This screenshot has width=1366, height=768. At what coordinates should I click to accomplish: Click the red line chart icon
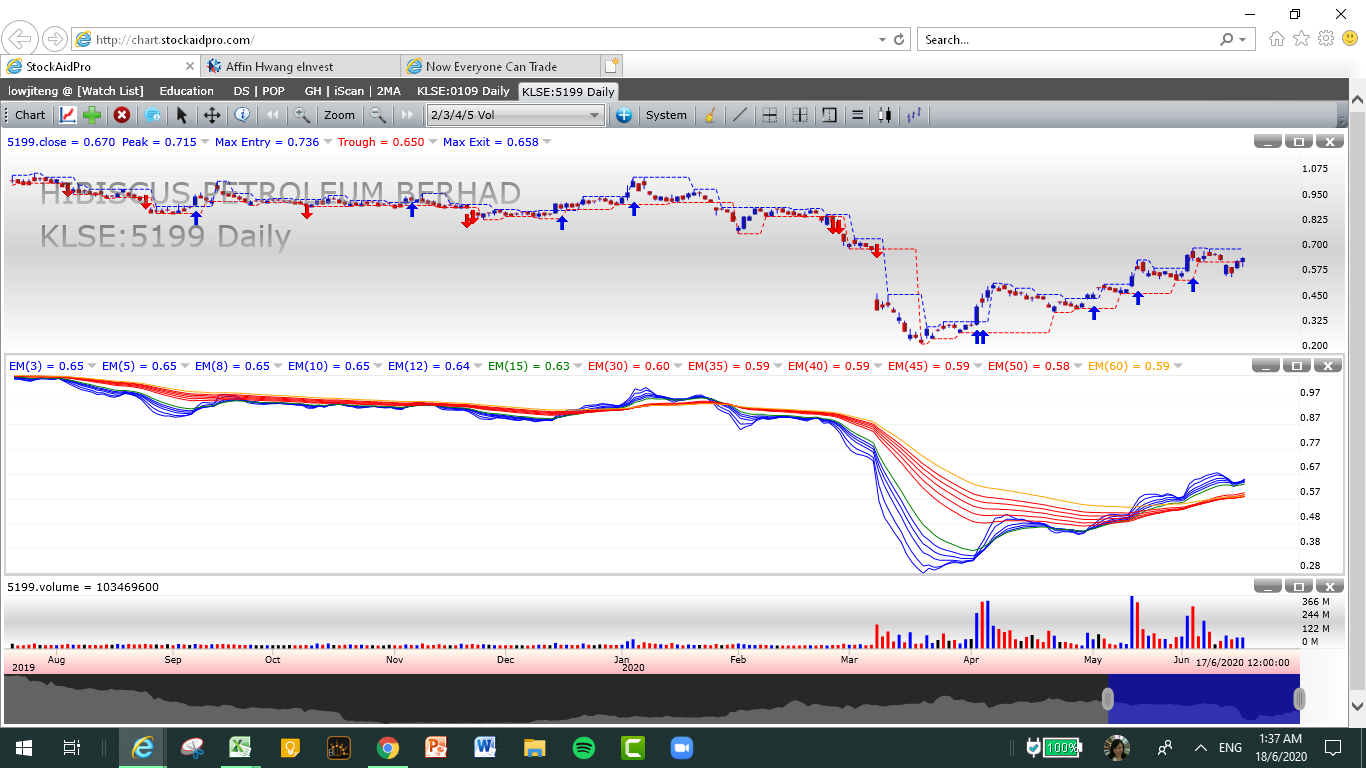pos(67,115)
